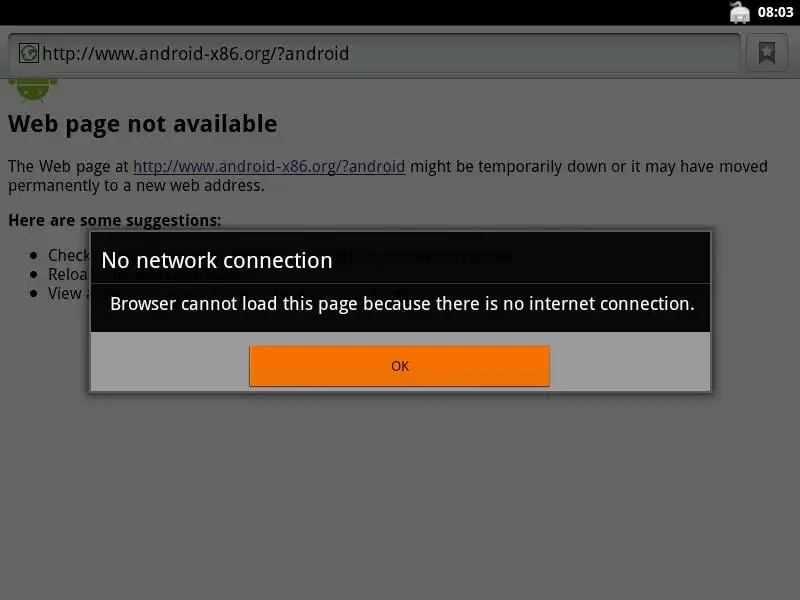Click the 'Here are some suggestions:' label

(115, 220)
